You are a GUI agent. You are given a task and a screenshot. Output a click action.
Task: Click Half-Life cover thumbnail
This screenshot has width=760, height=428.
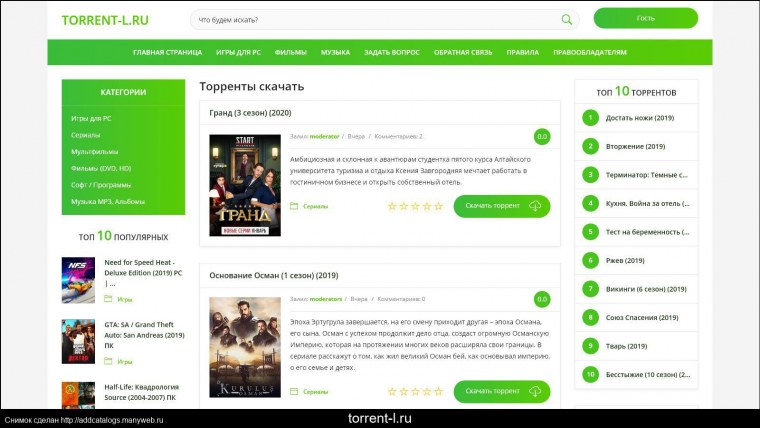pyautogui.click(x=78, y=395)
